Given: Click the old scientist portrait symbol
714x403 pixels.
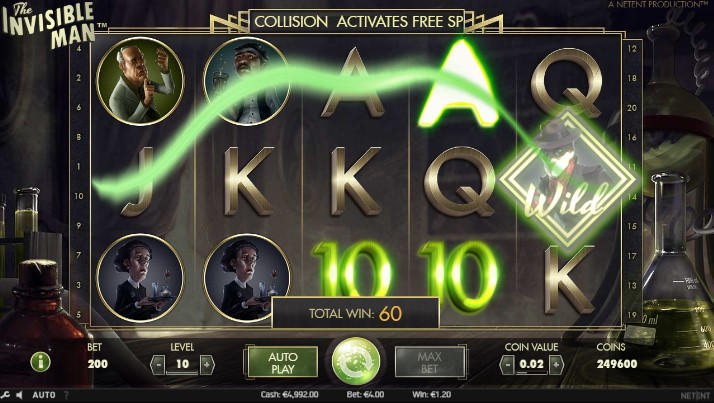Looking at the screenshot, I should [x=140, y=81].
